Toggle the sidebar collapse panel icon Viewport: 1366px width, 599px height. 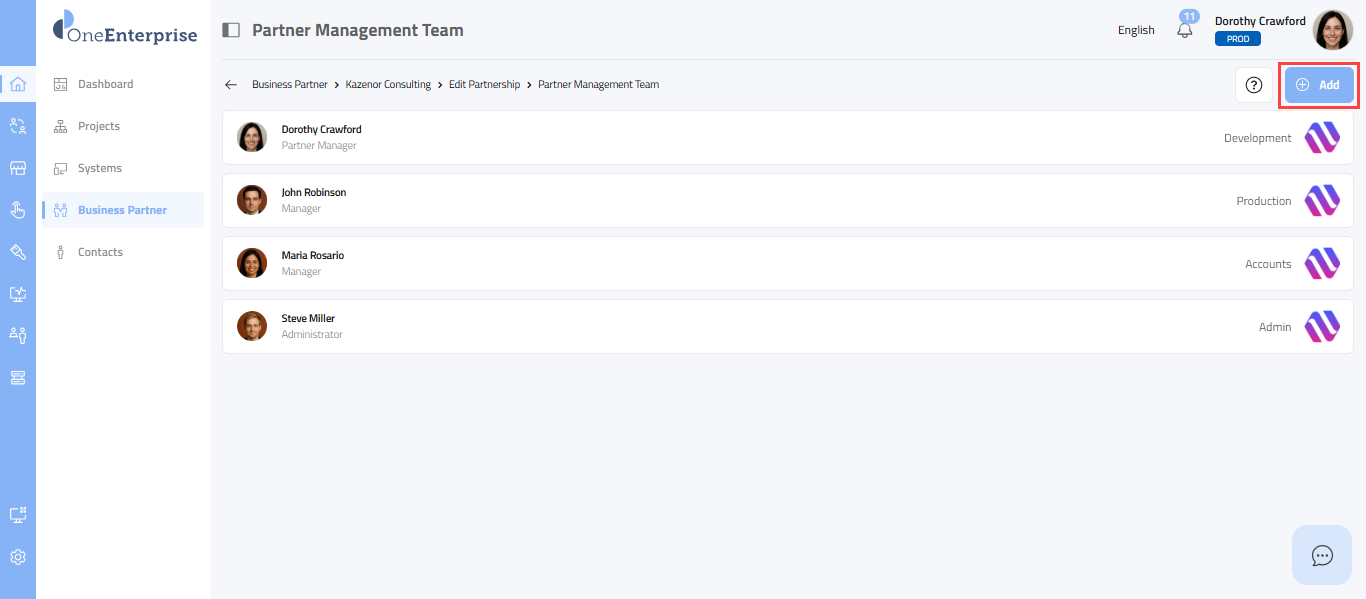231,30
